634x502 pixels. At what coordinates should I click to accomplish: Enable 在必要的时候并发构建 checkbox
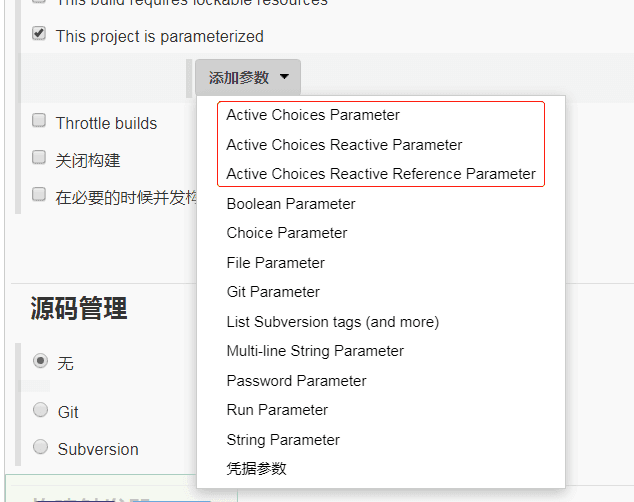[39, 194]
